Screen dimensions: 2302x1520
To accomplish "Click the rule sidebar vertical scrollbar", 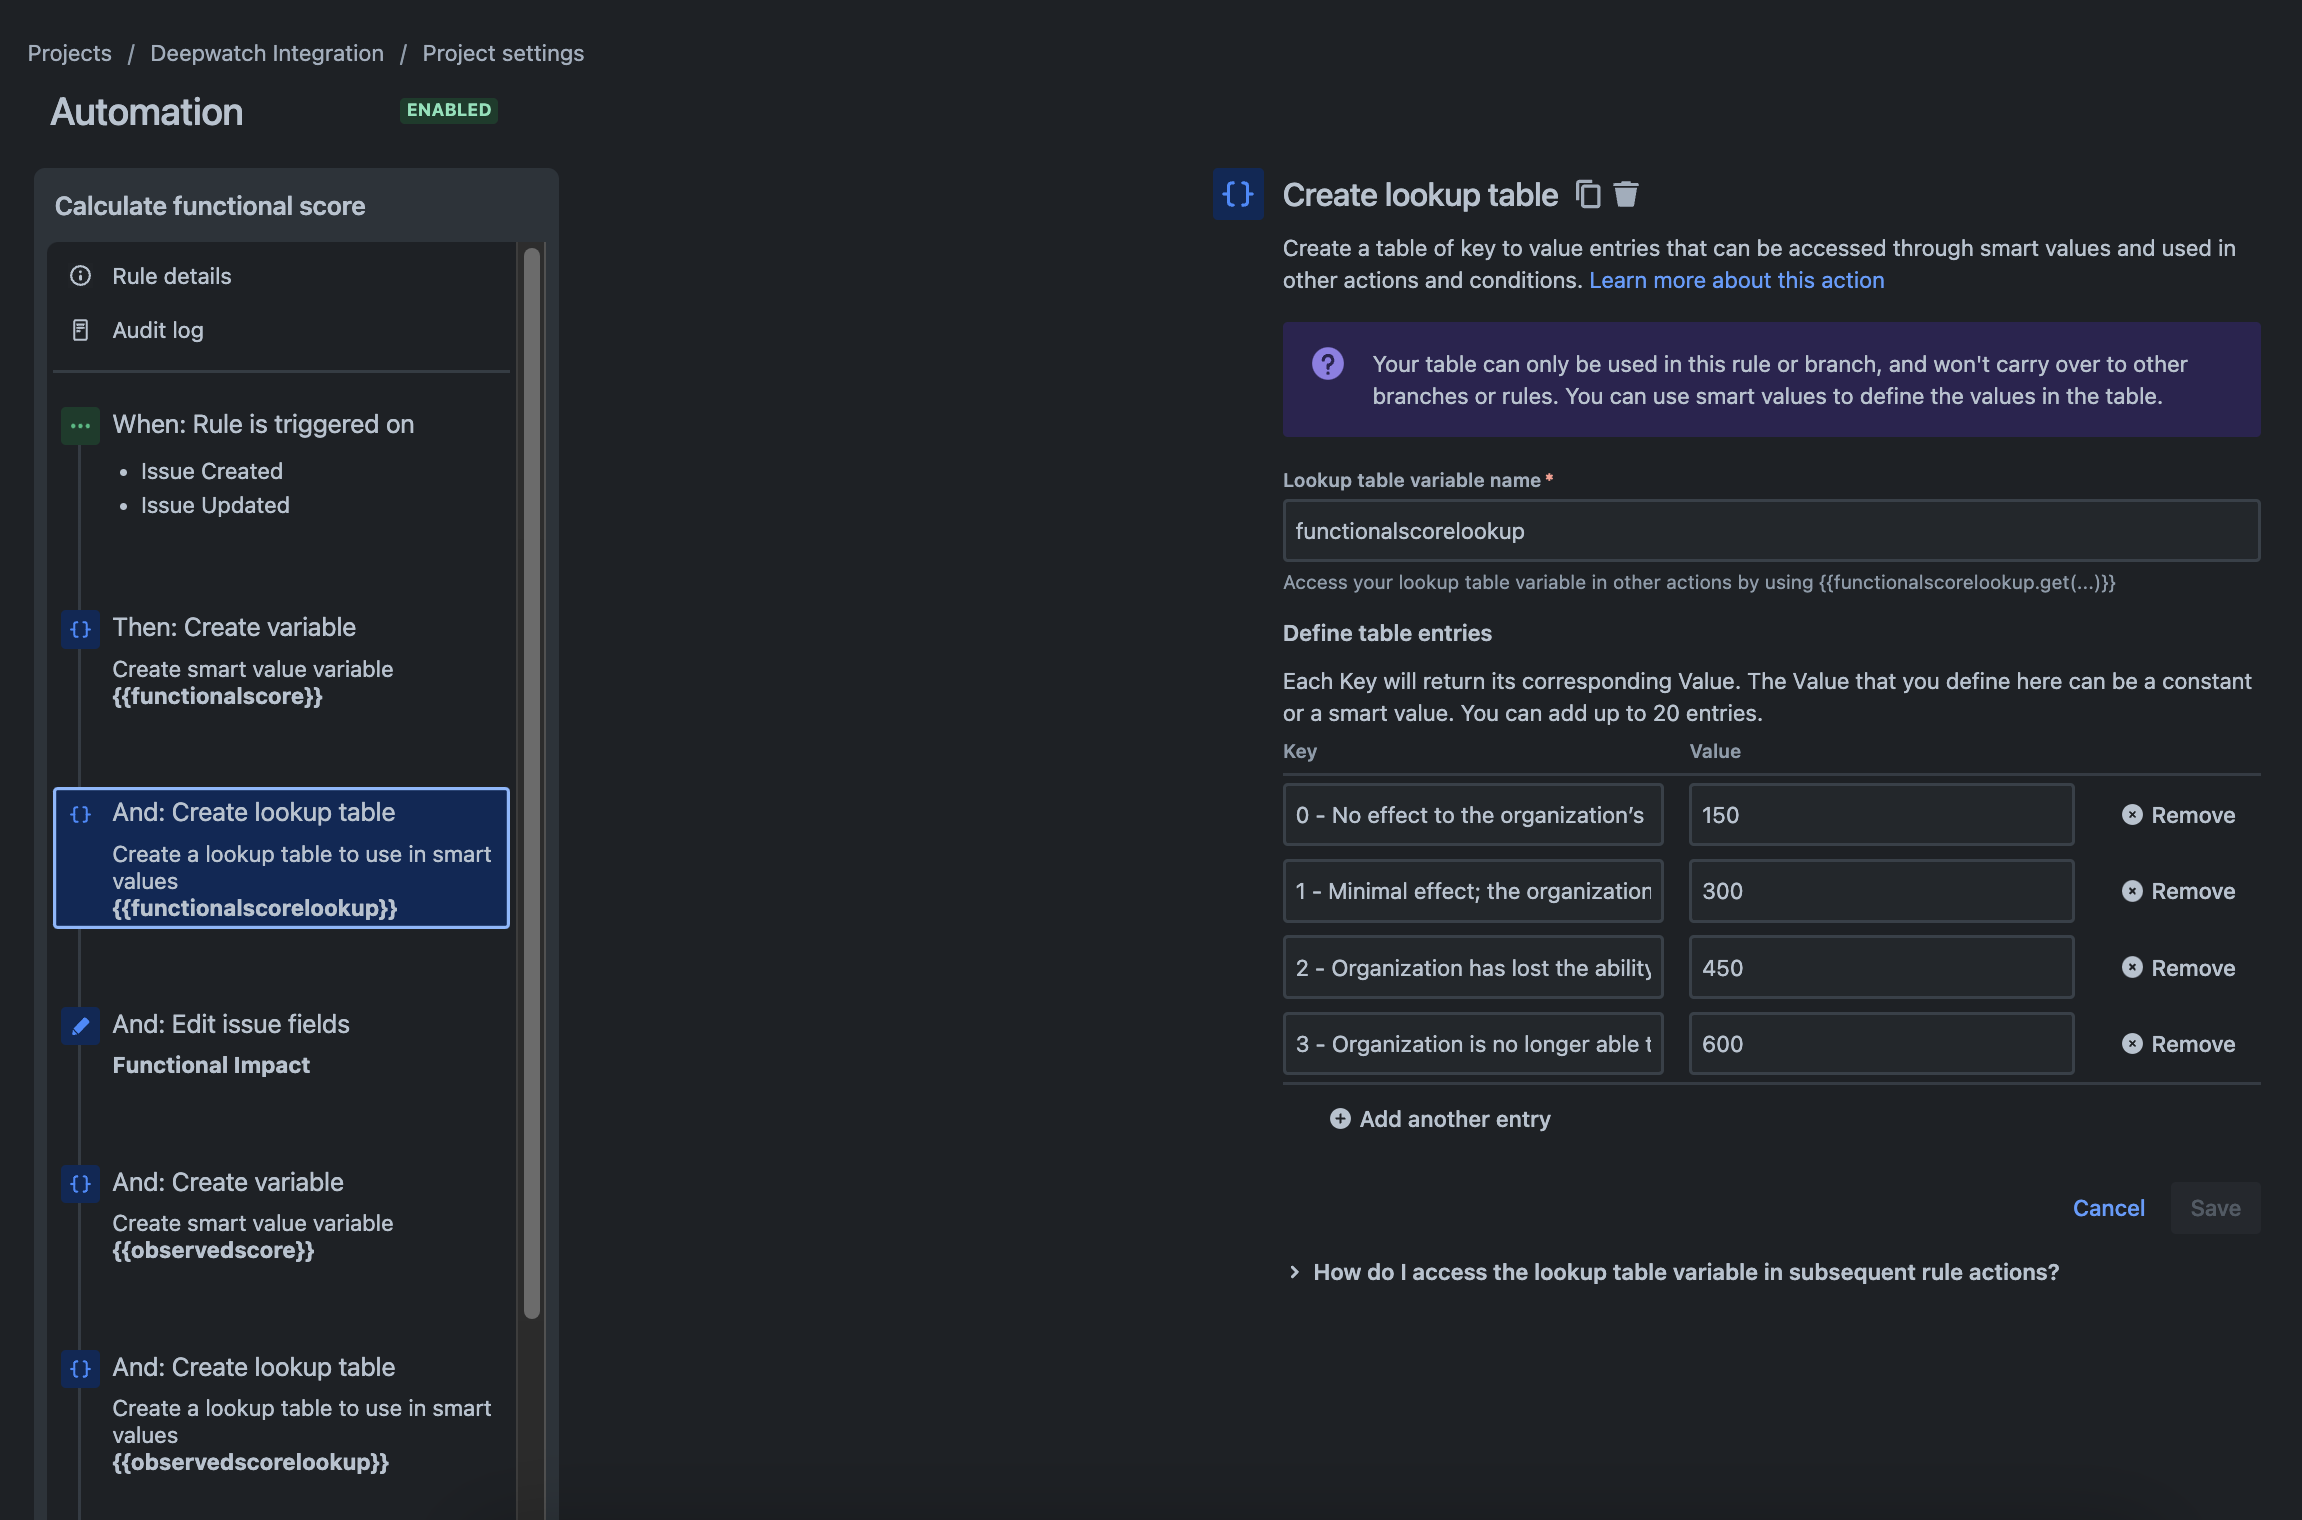I will click(532, 783).
